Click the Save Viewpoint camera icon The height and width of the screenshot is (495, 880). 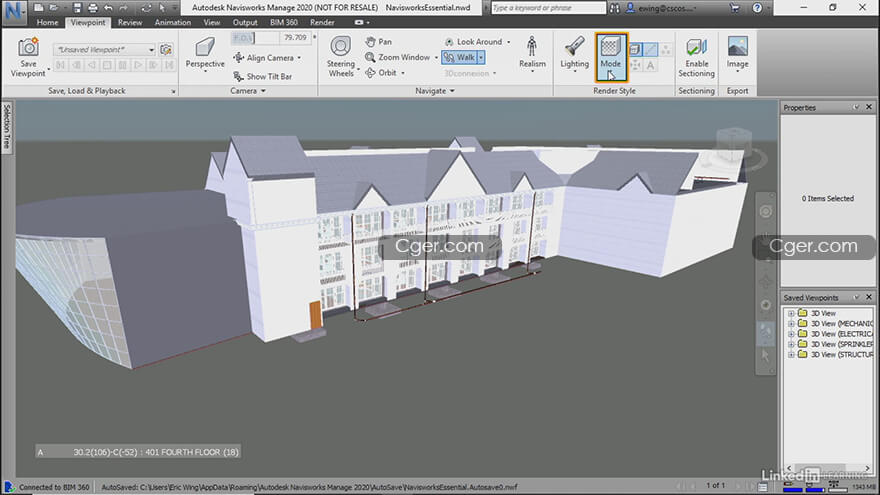28,47
